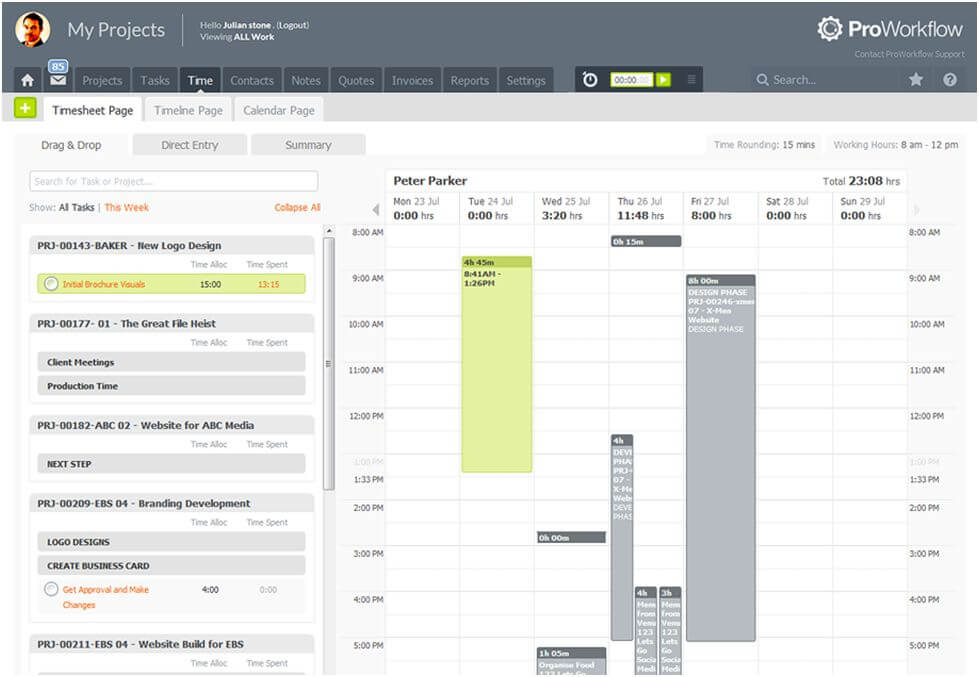Mark Initial Brochure Visuals task complete
The width and height of the screenshot is (979, 677).
51,284
